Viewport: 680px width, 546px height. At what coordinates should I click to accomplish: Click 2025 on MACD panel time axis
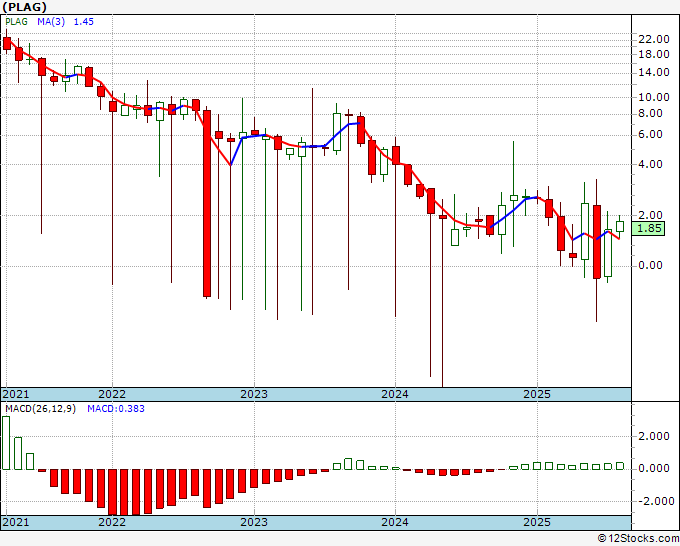[537, 522]
